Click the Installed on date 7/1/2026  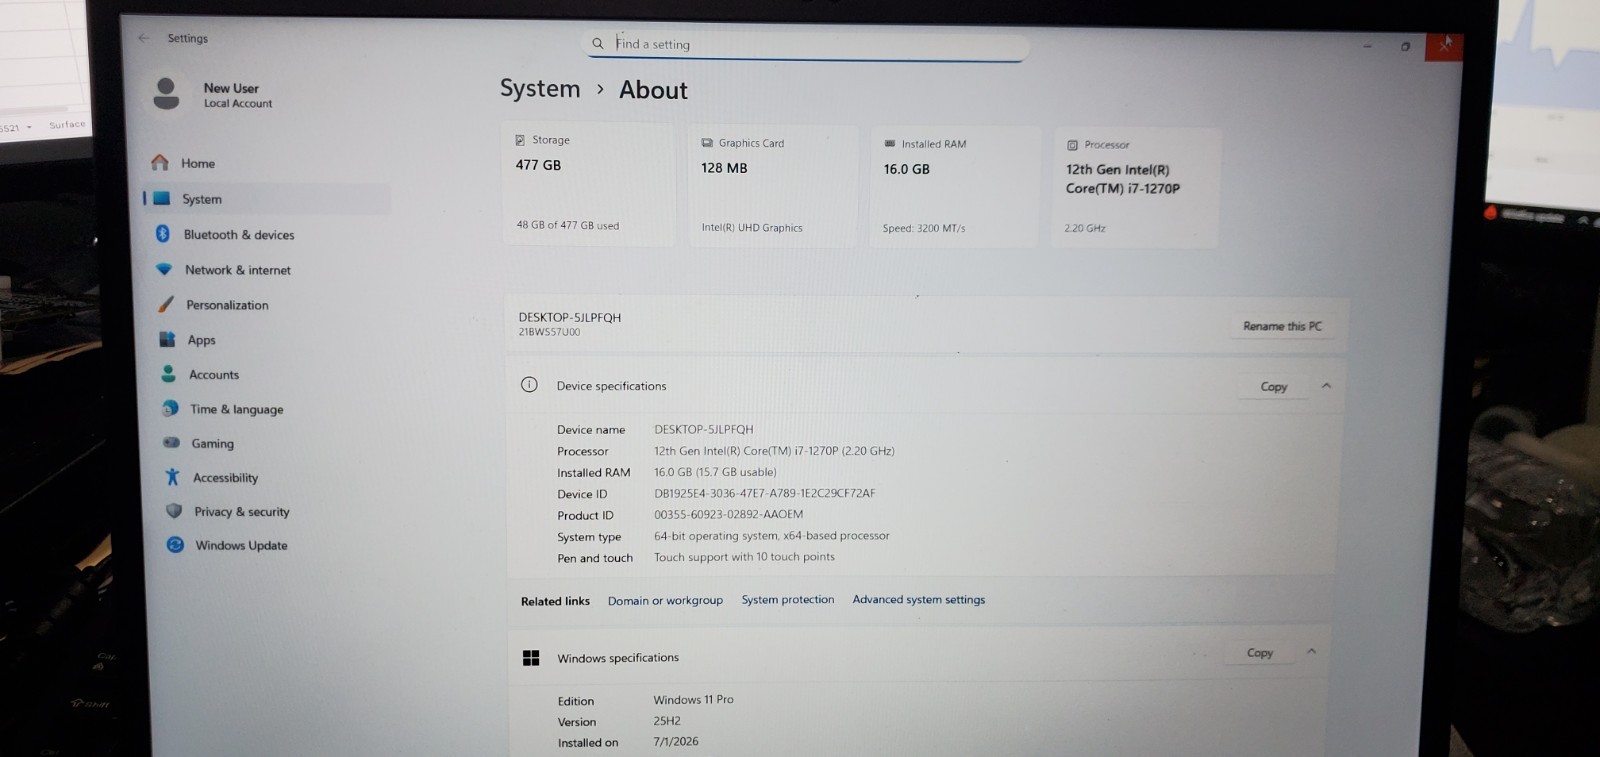(676, 742)
